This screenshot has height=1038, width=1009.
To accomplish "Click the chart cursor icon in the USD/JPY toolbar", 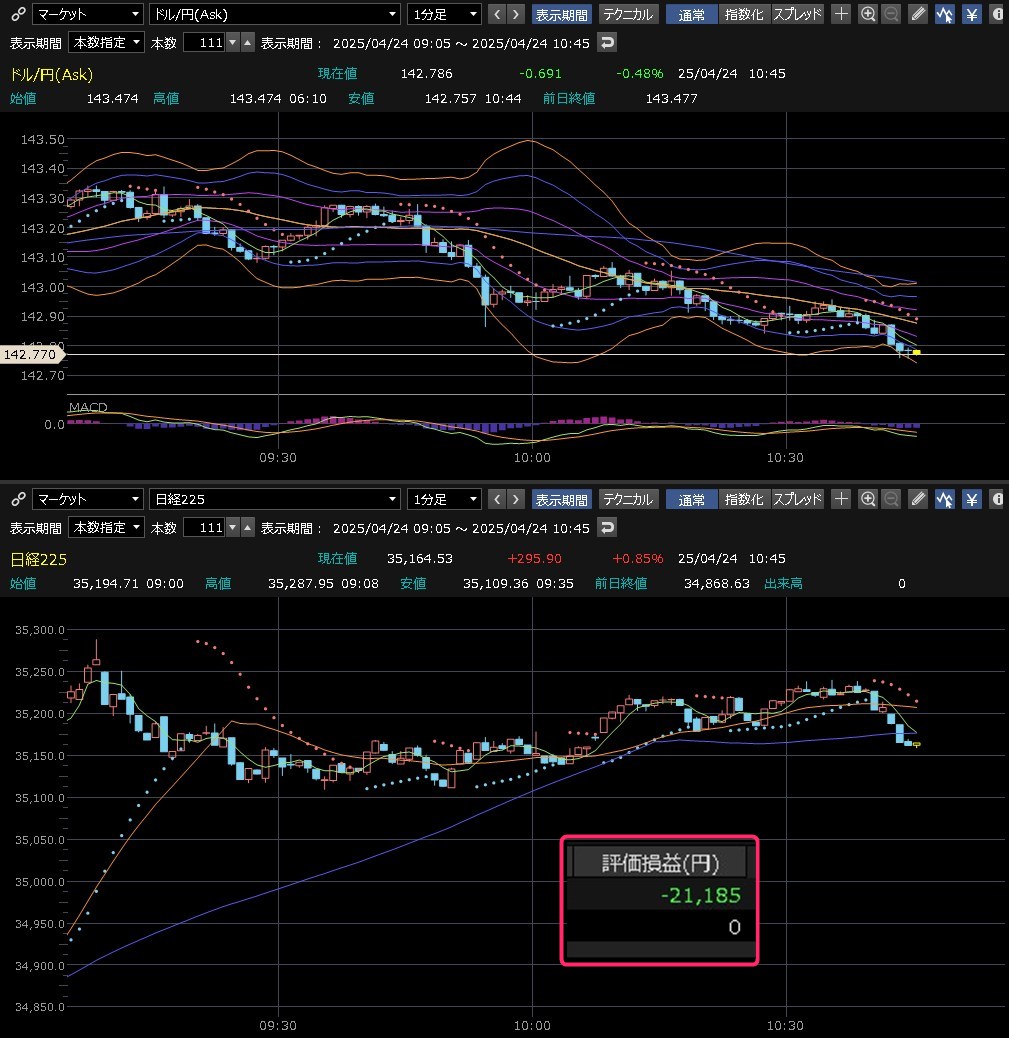I will (x=945, y=14).
